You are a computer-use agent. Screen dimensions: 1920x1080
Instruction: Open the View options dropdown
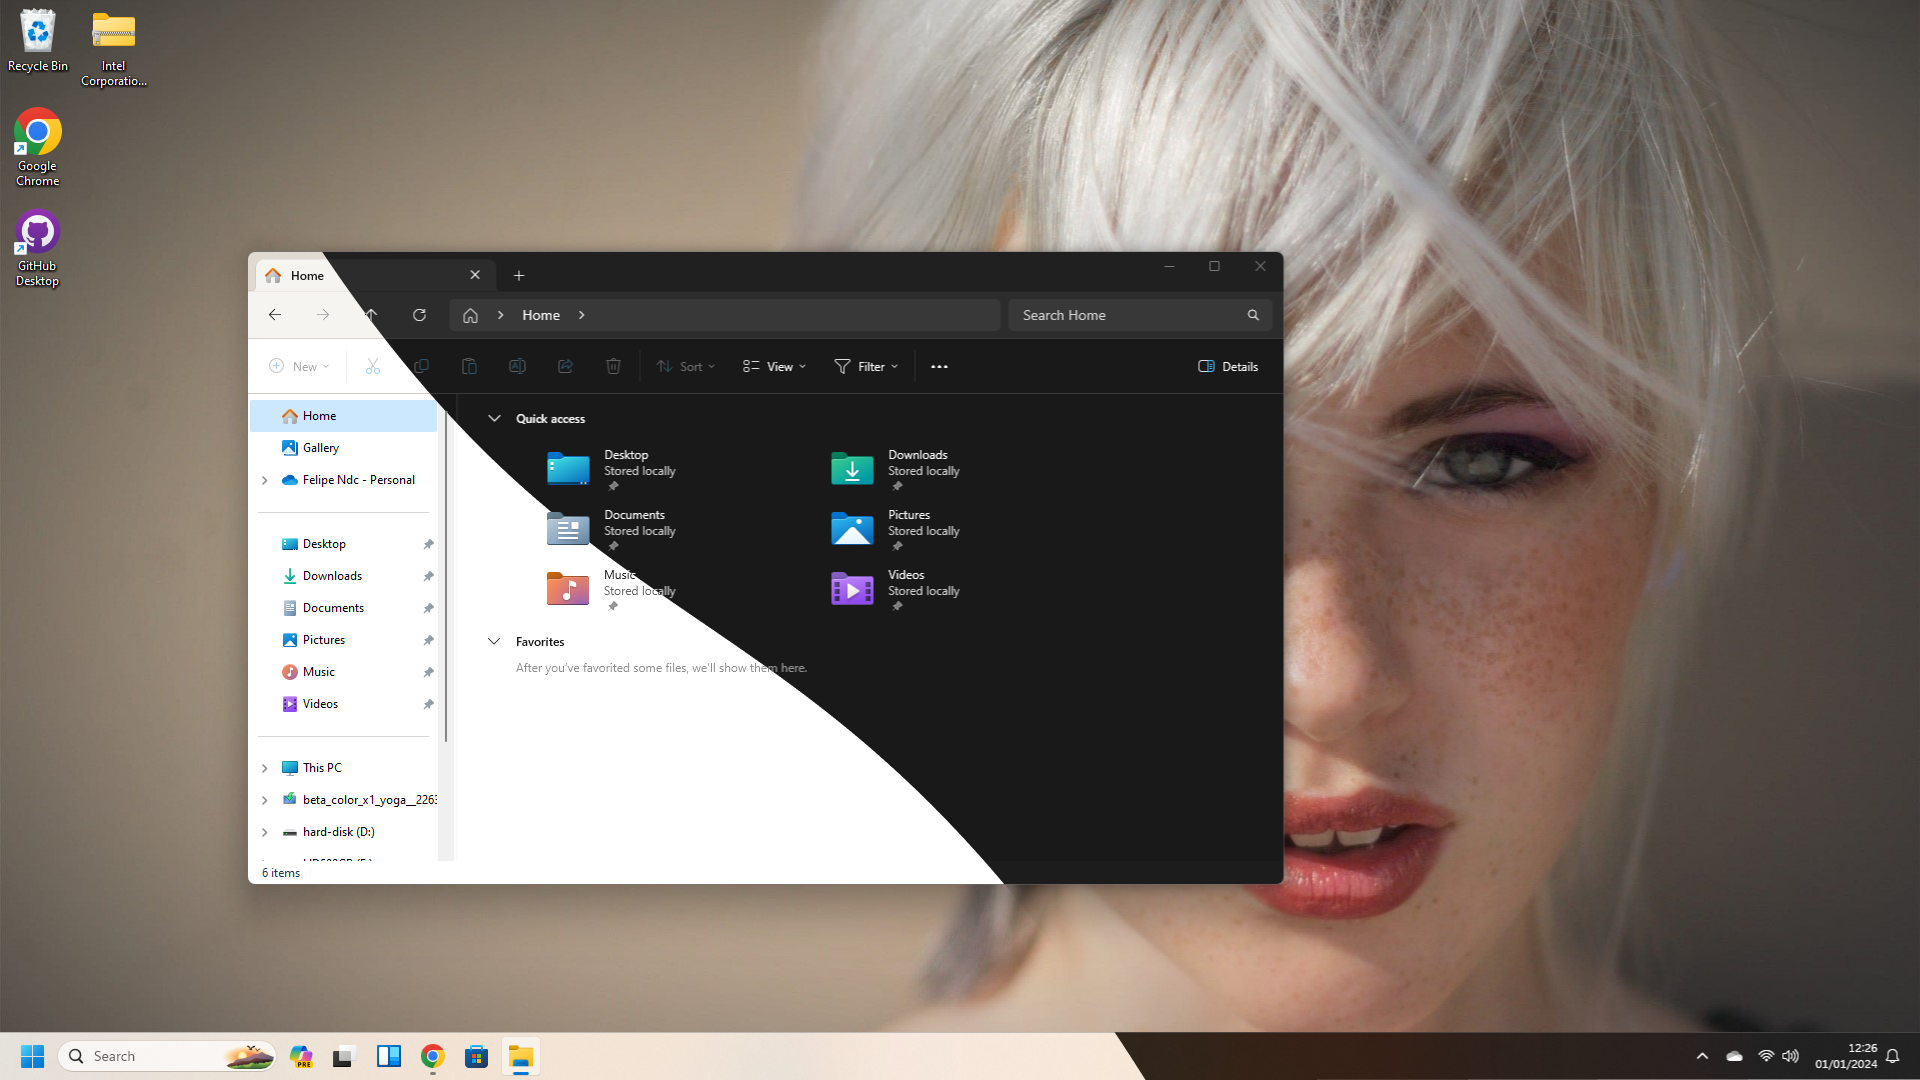[774, 367]
